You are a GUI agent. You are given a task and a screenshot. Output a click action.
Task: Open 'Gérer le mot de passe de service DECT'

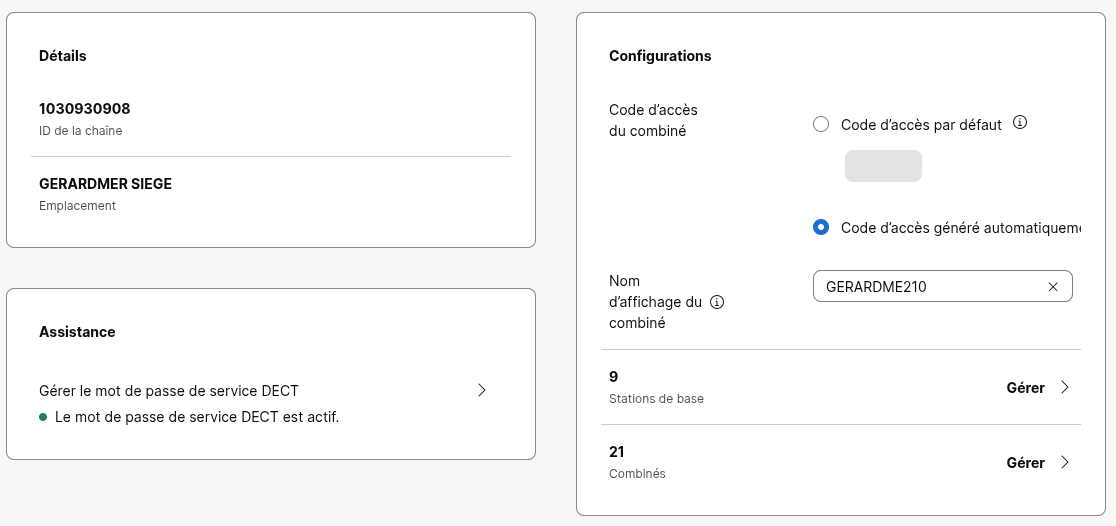coord(169,391)
